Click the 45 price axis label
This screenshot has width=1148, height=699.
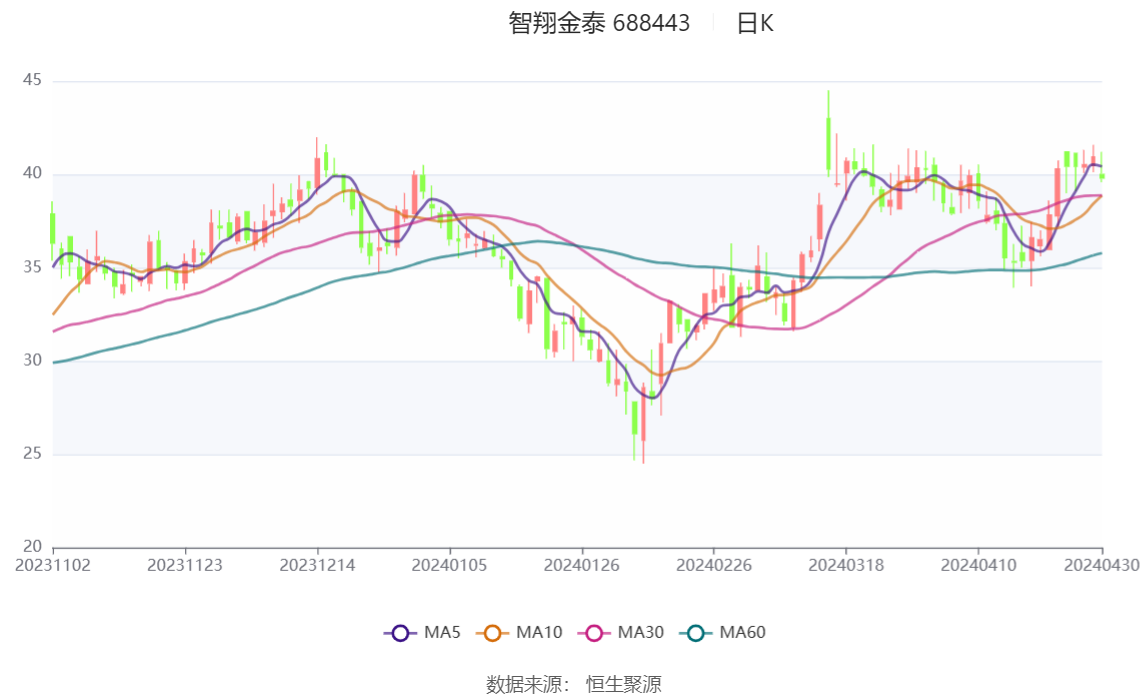32,81
